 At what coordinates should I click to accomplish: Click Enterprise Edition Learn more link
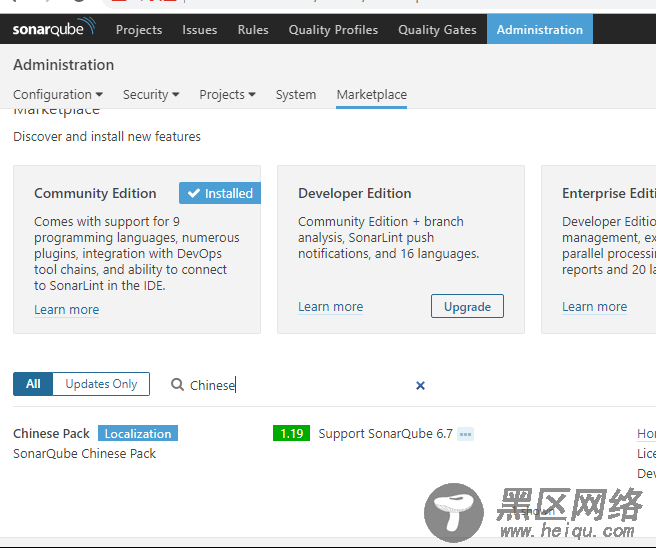coord(594,307)
